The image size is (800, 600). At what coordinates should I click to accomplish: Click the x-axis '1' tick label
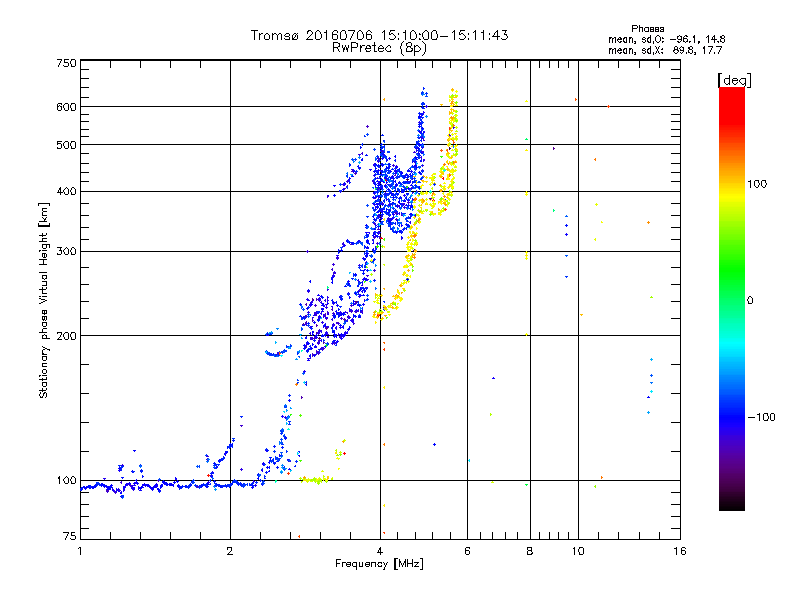coord(80,551)
